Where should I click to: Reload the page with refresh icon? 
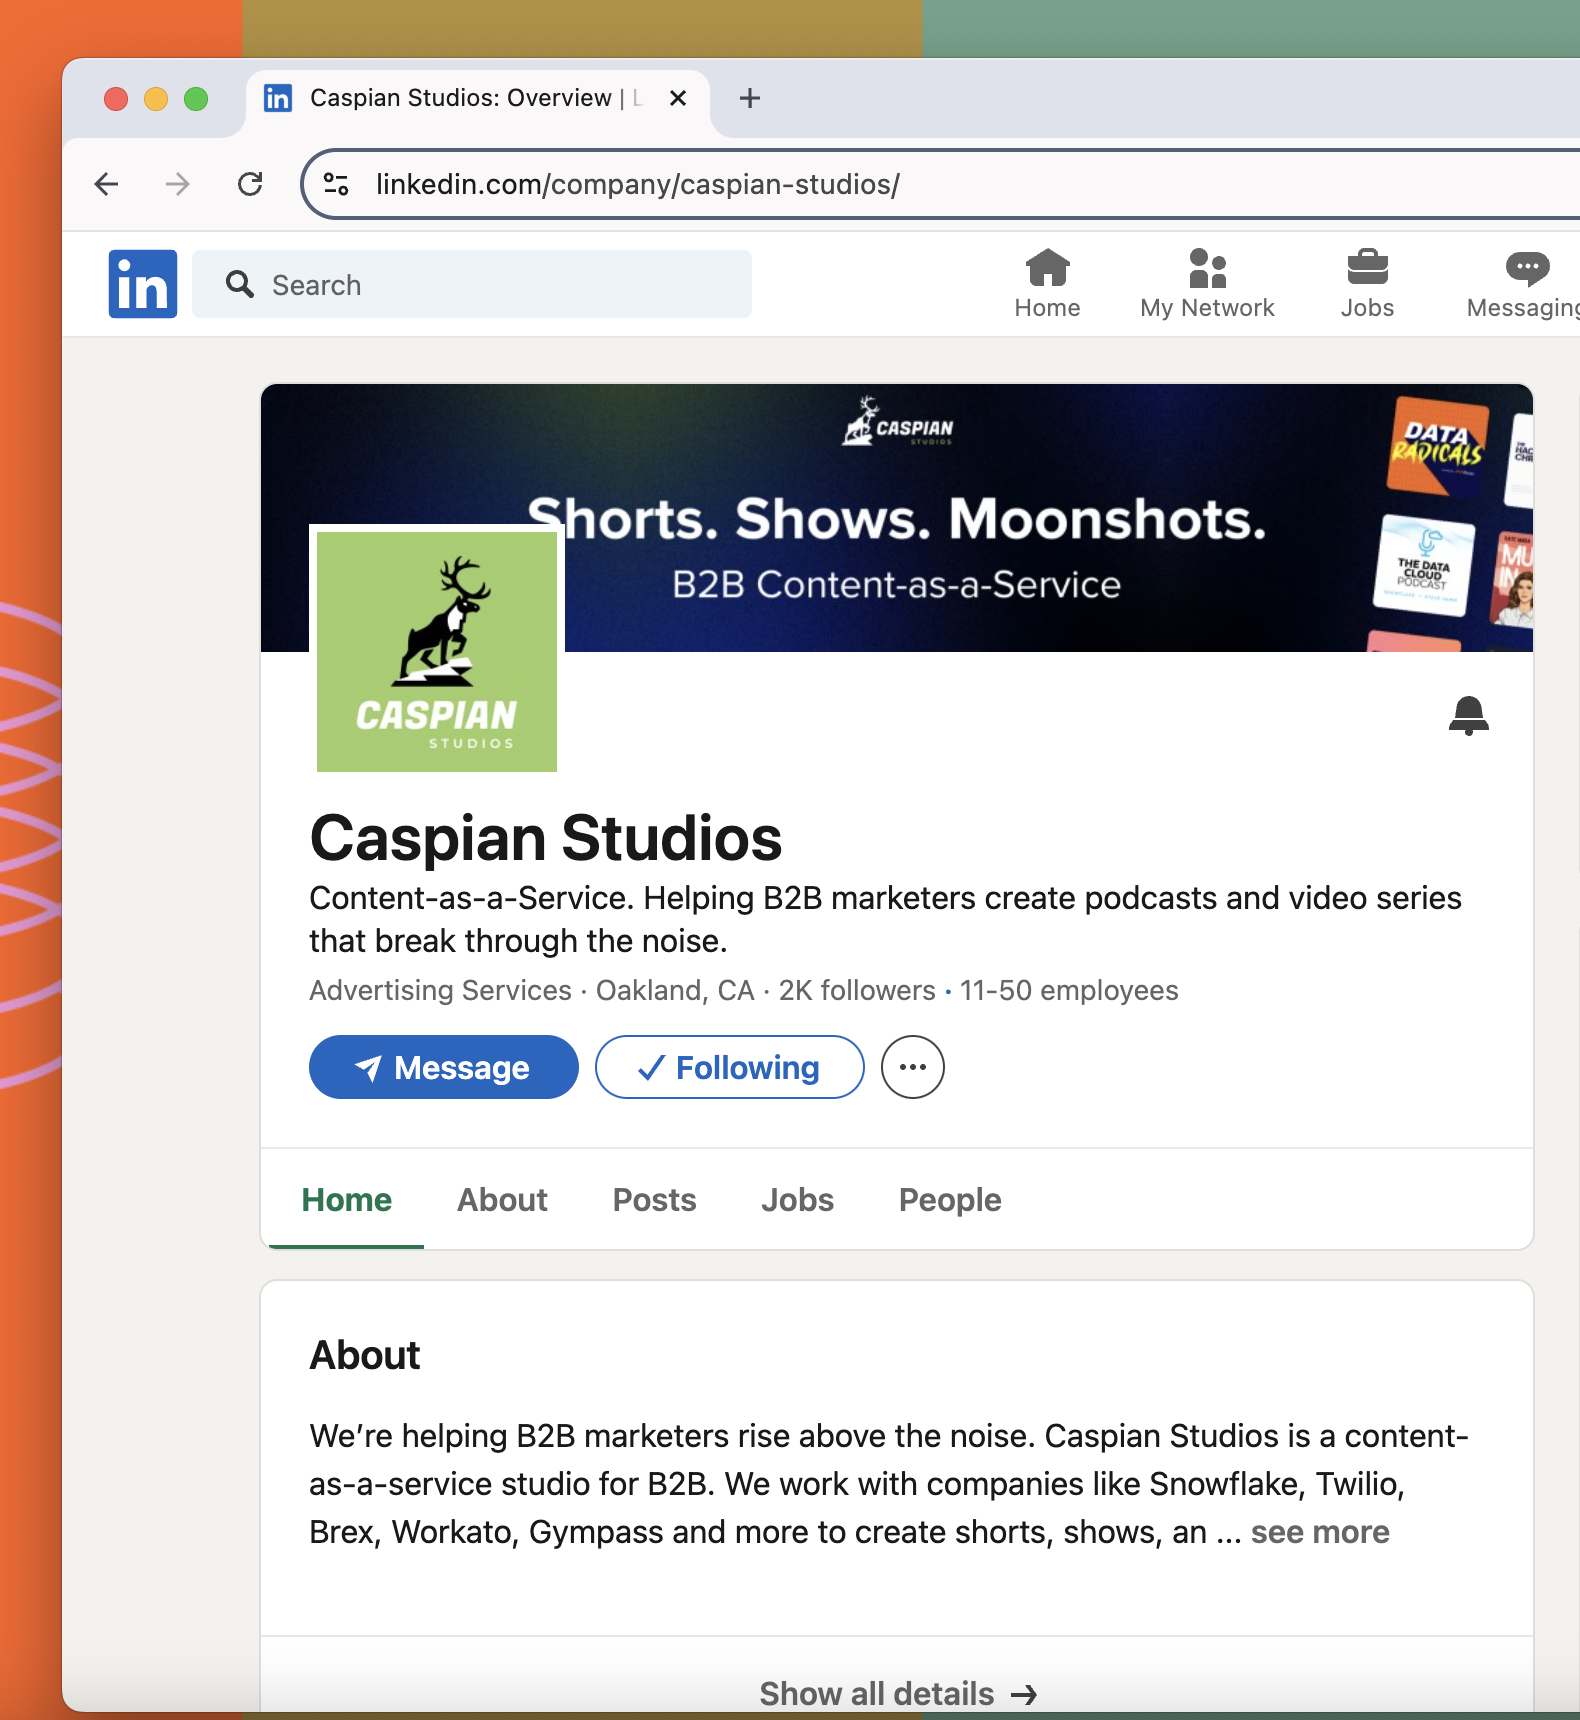pos(250,184)
